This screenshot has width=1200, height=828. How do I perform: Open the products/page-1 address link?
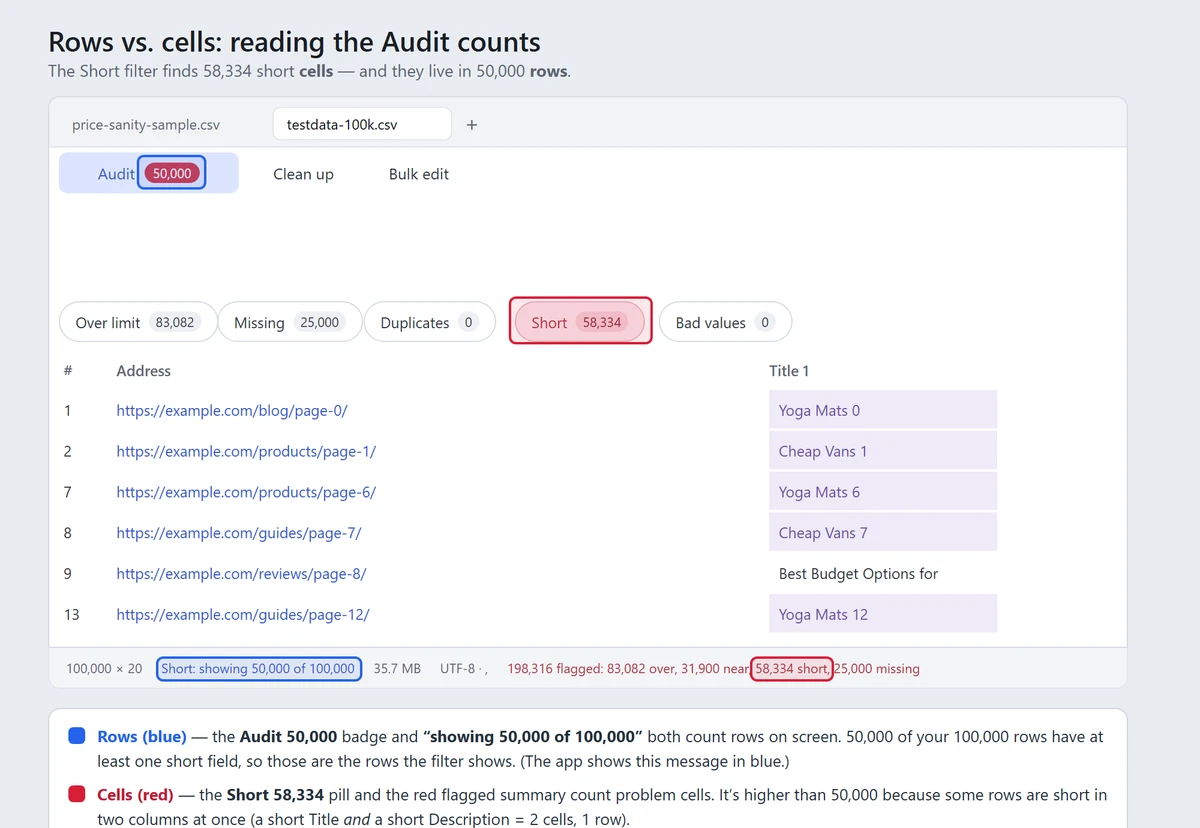246,452
